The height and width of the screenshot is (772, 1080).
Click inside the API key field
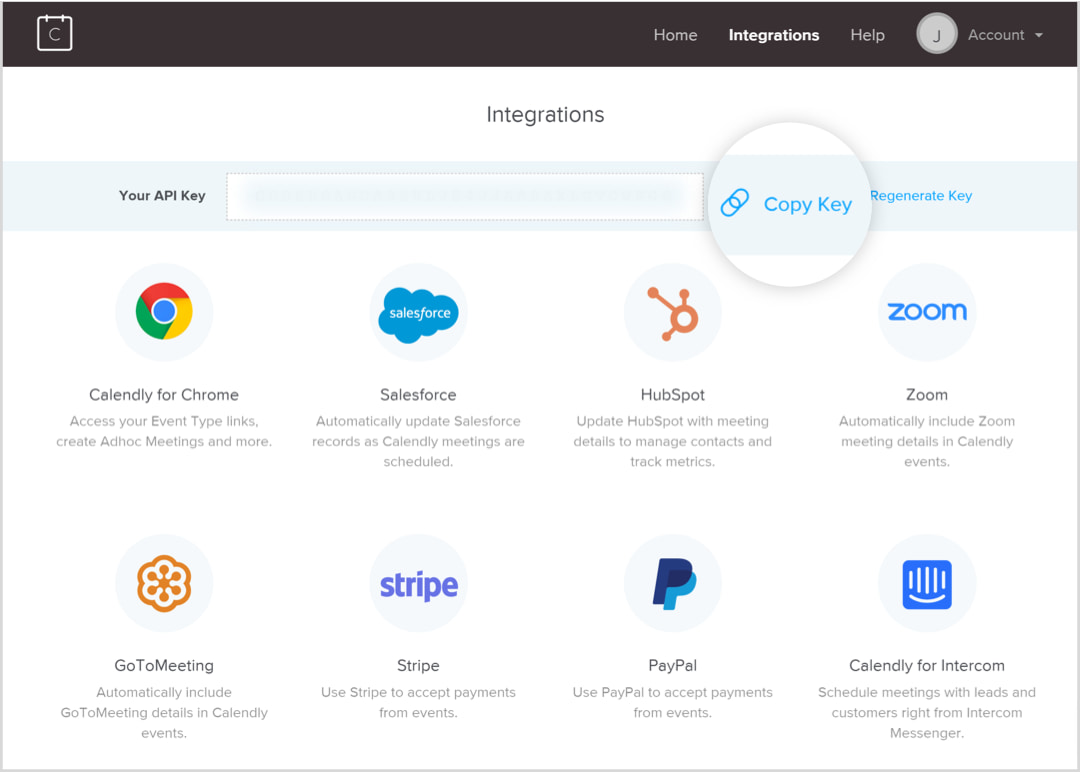click(x=465, y=196)
